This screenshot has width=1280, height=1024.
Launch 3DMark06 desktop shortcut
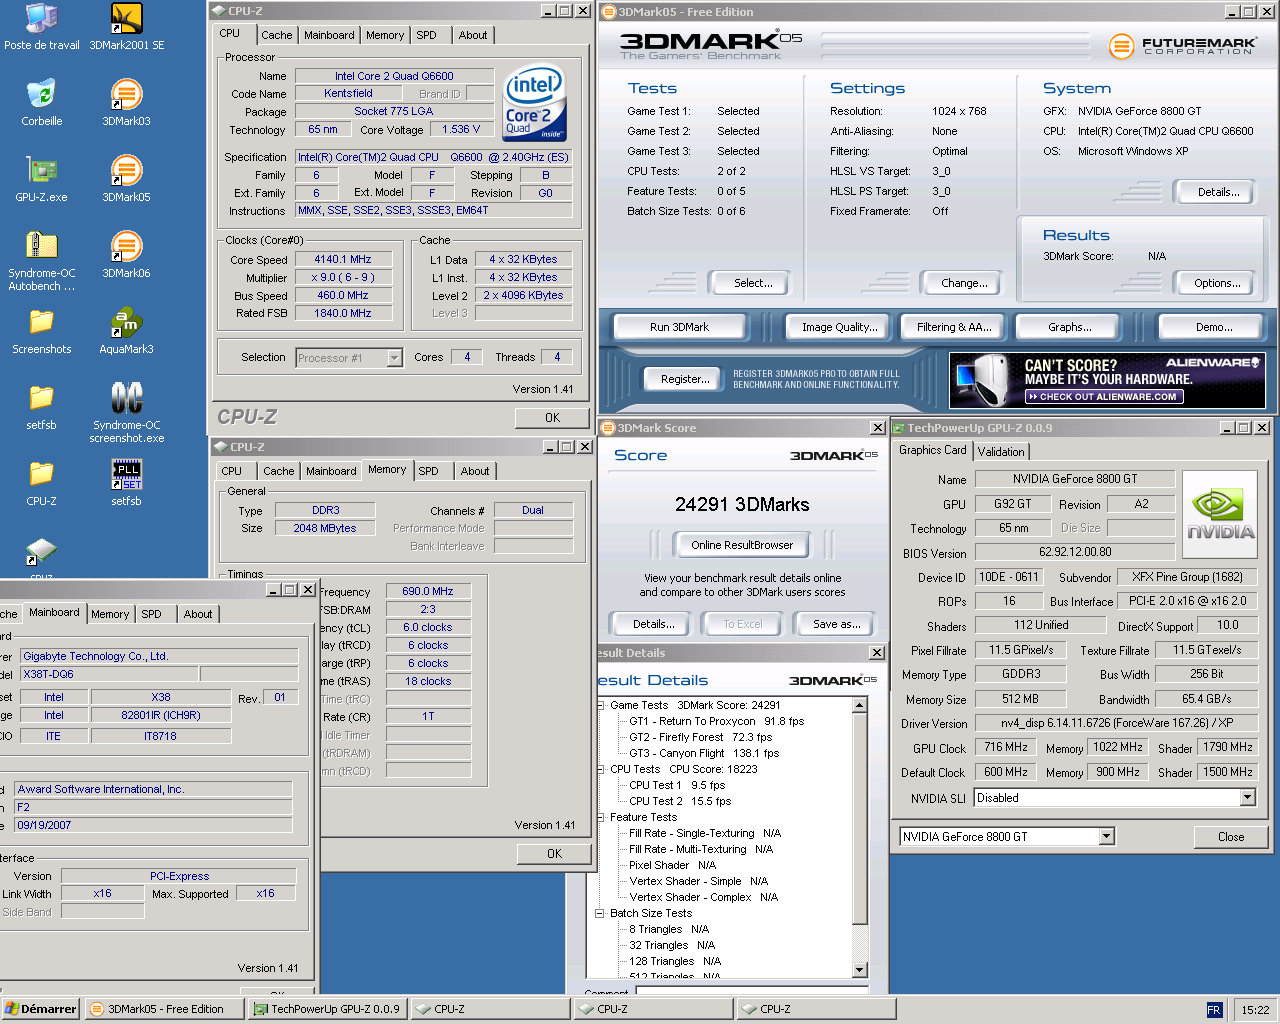126,255
